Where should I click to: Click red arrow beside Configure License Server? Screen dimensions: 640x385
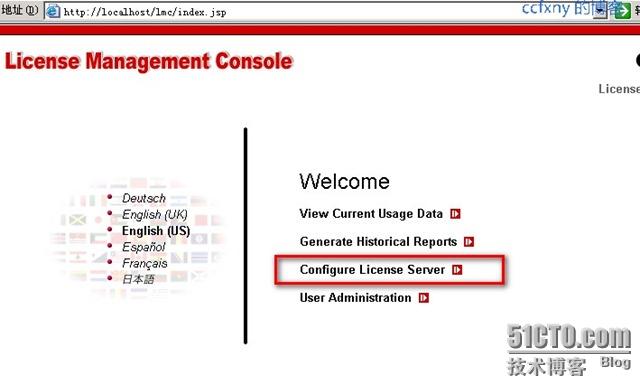pyautogui.click(x=457, y=270)
